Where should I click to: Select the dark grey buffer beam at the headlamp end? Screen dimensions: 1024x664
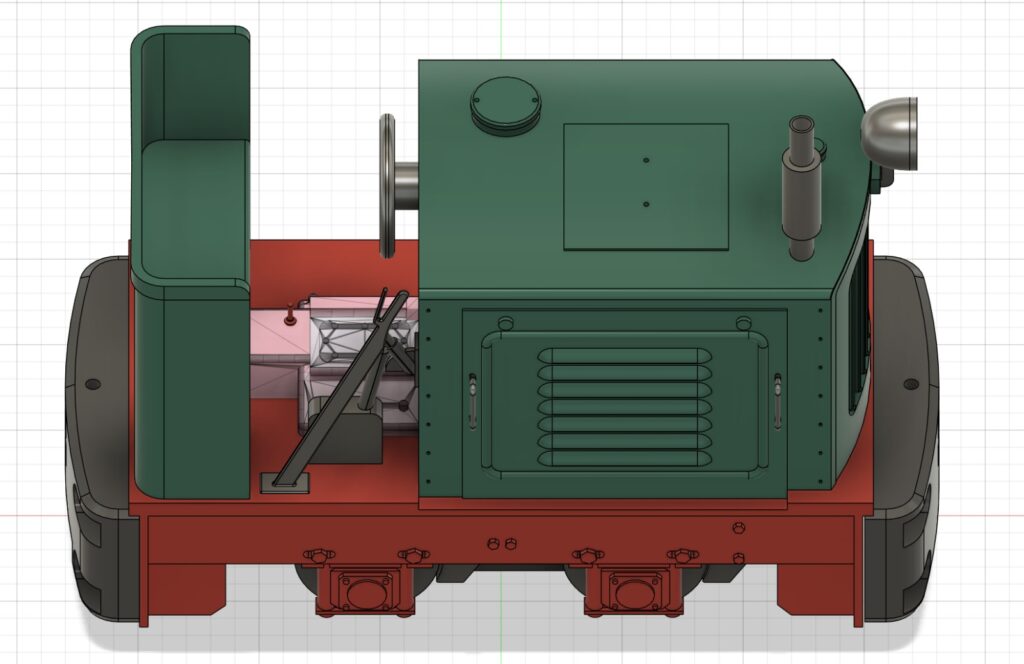902,437
